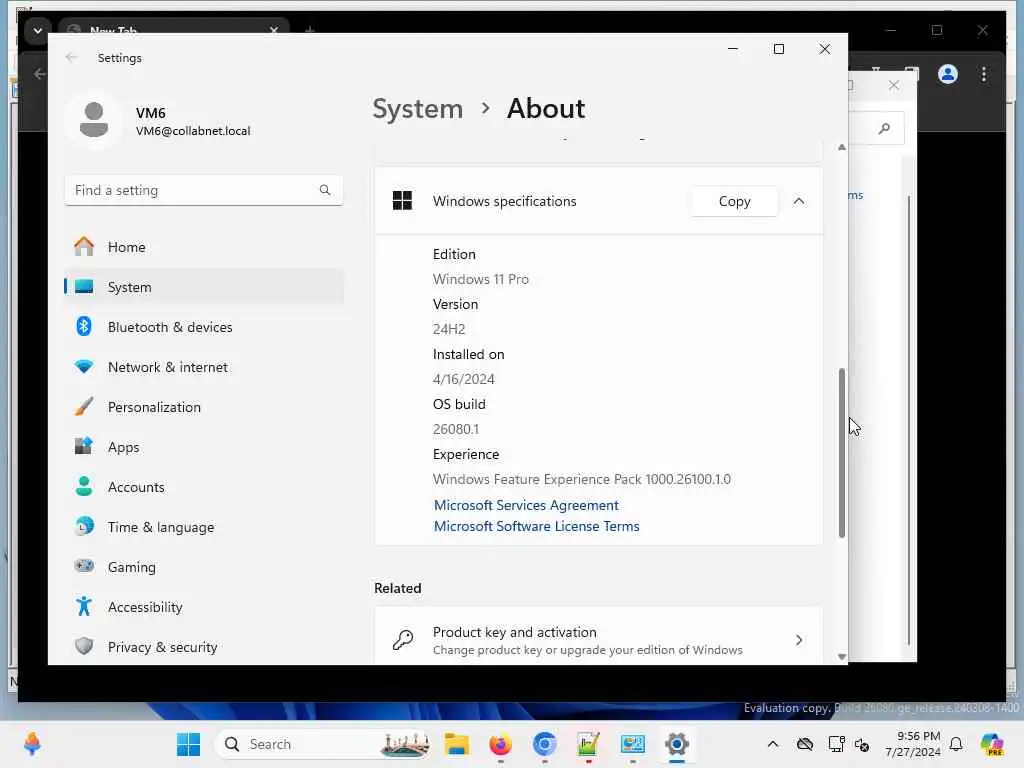Viewport: 1024px width, 768px height.
Task: Click the Windows Feature Experience Pack value
Action: 581,479
